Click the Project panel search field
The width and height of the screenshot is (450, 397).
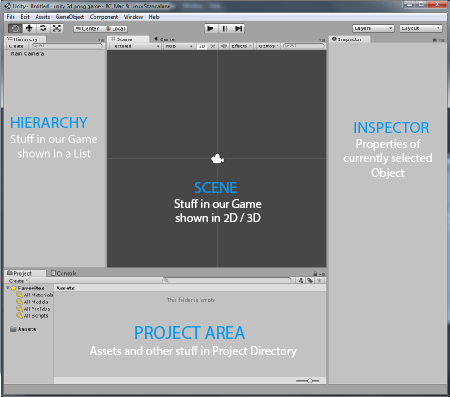click(227, 281)
